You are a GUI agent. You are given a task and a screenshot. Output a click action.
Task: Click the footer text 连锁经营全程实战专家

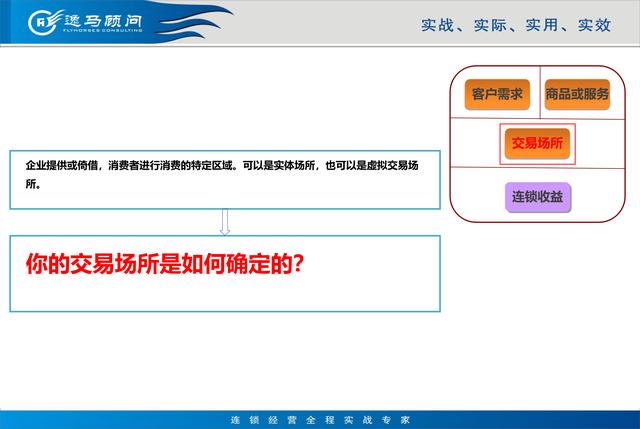click(x=320, y=420)
